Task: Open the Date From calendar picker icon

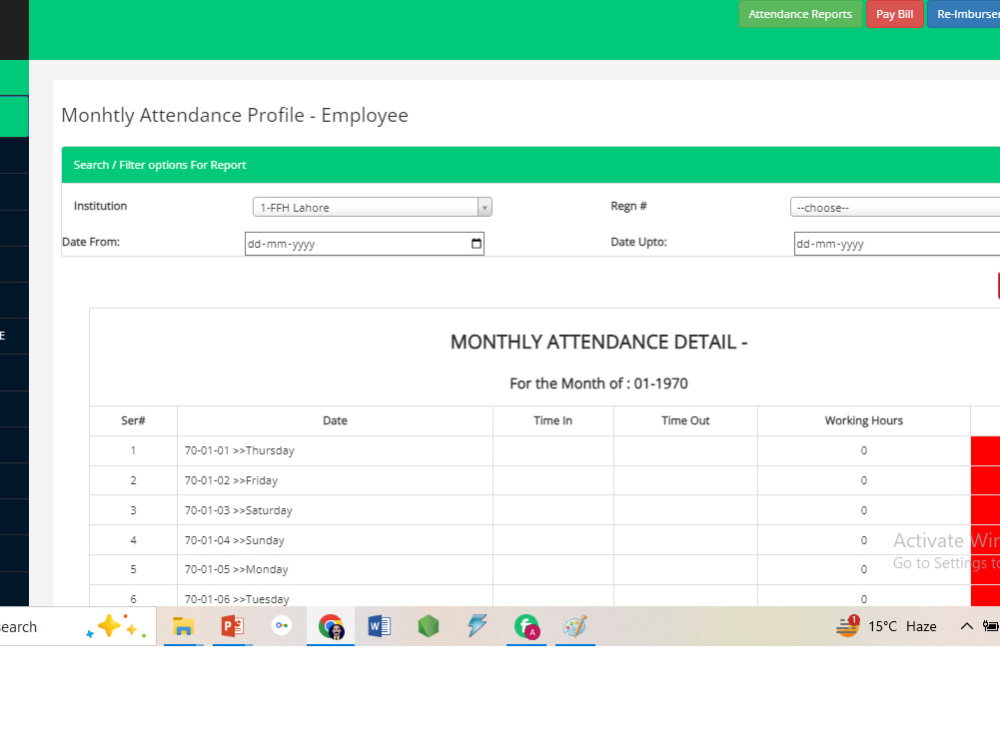Action: (x=476, y=244)
